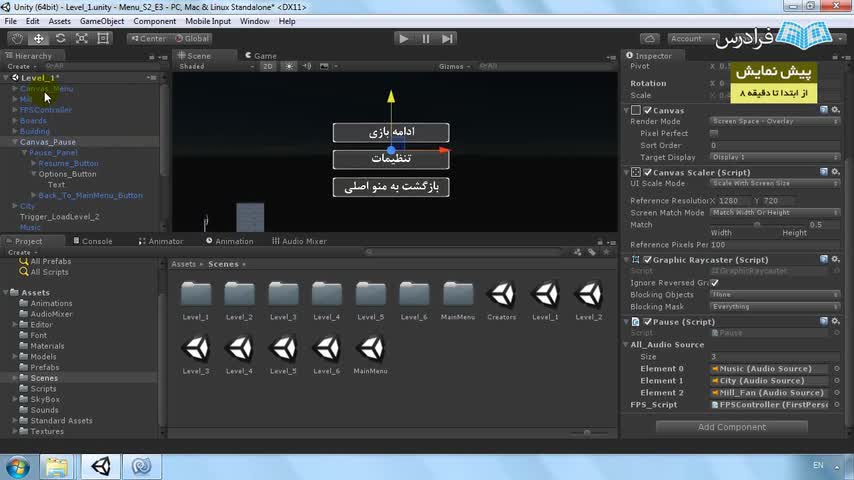Click the Step frame button

447,38
